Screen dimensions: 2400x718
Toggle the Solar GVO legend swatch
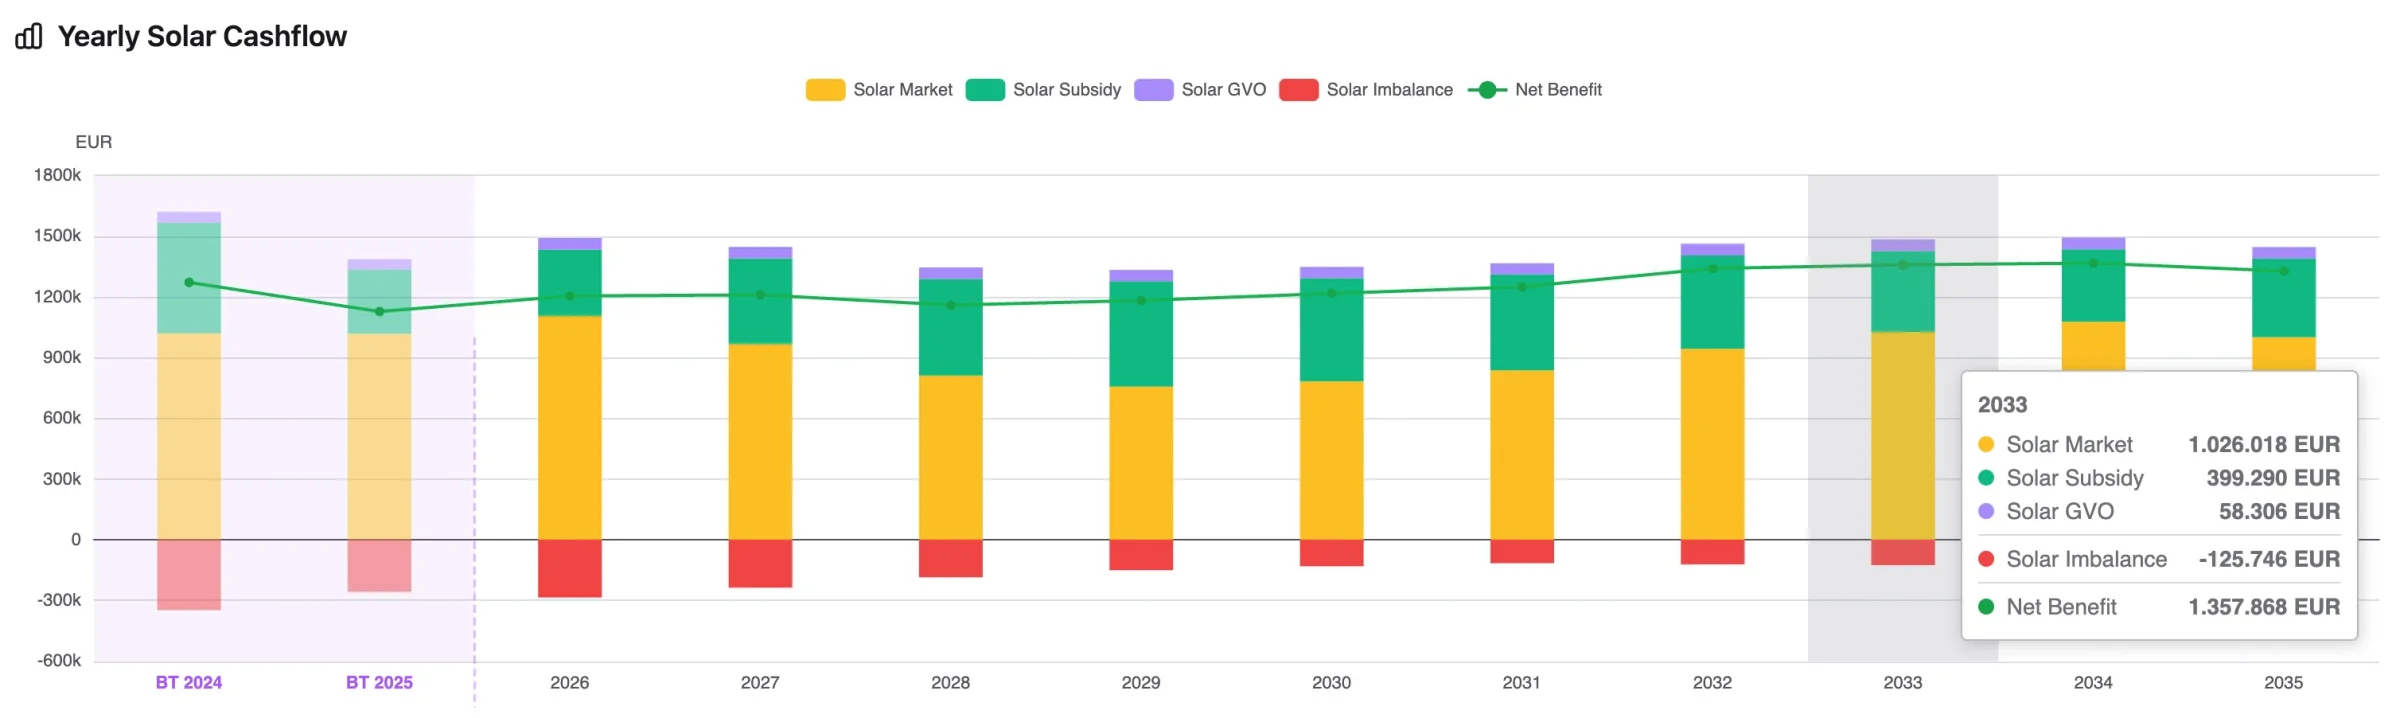point(1154,90)
